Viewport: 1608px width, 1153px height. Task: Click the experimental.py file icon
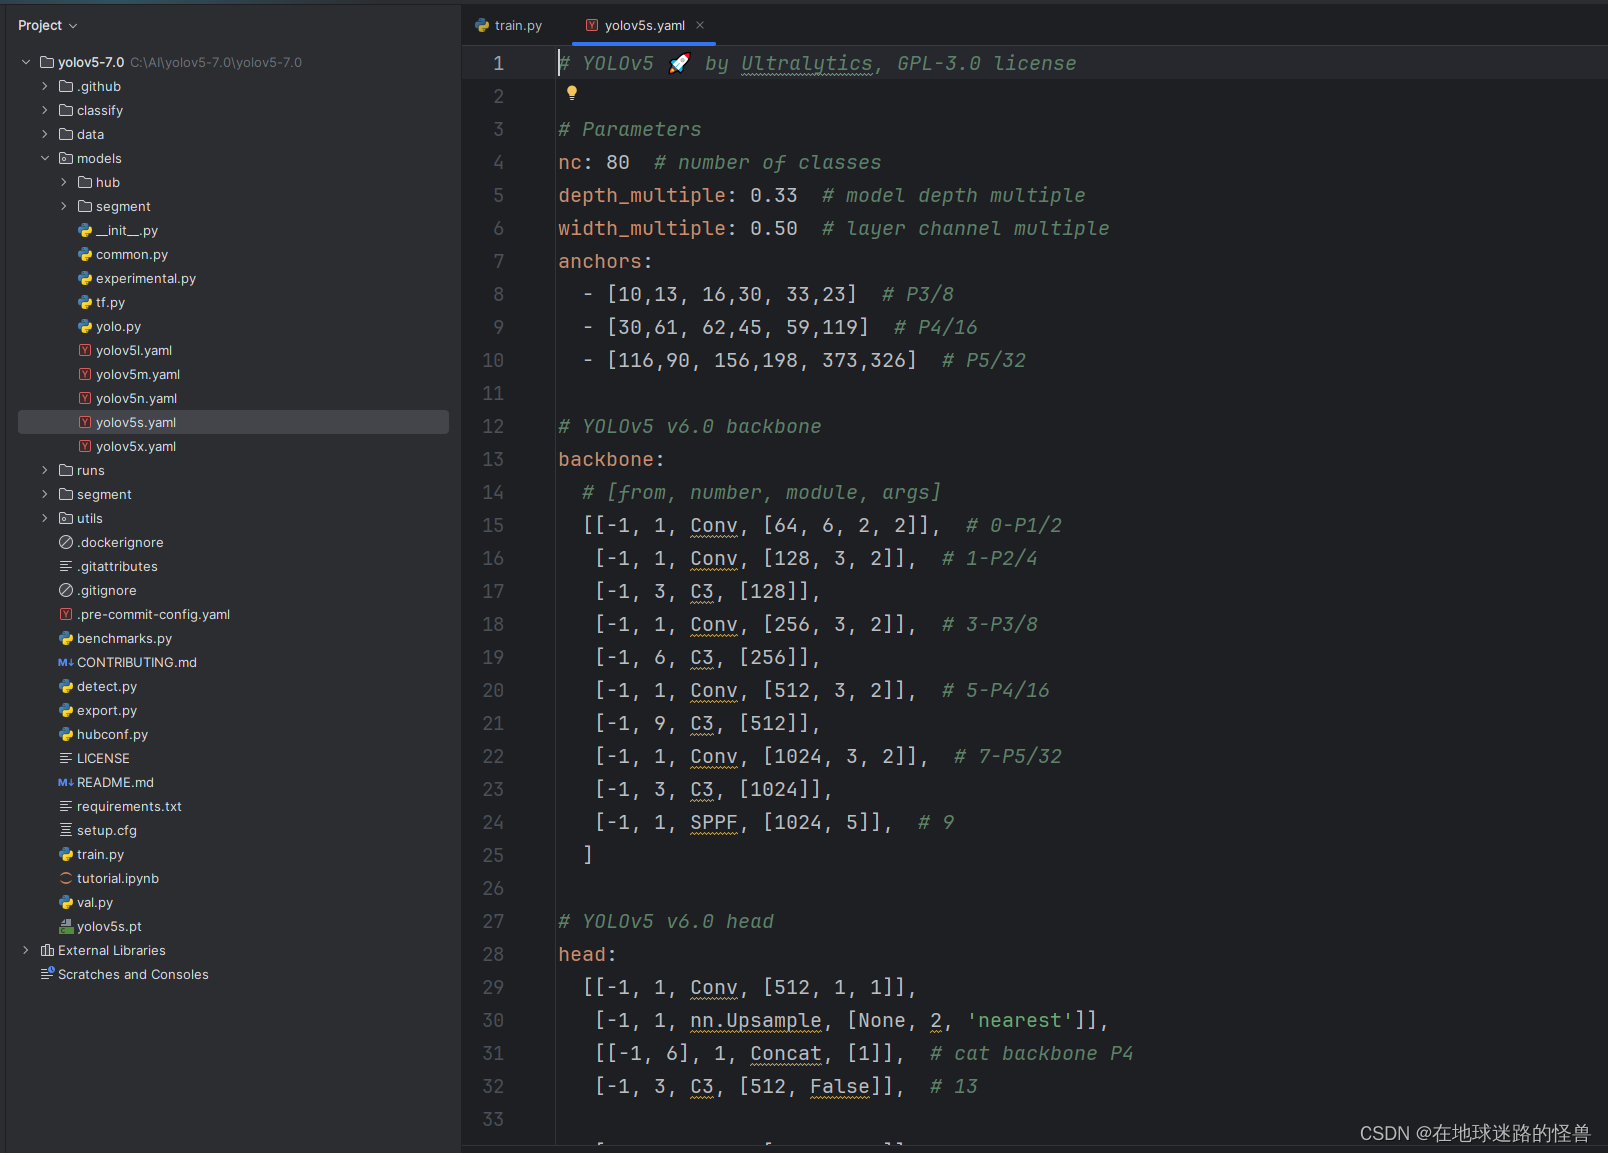(x=85, y=278)
